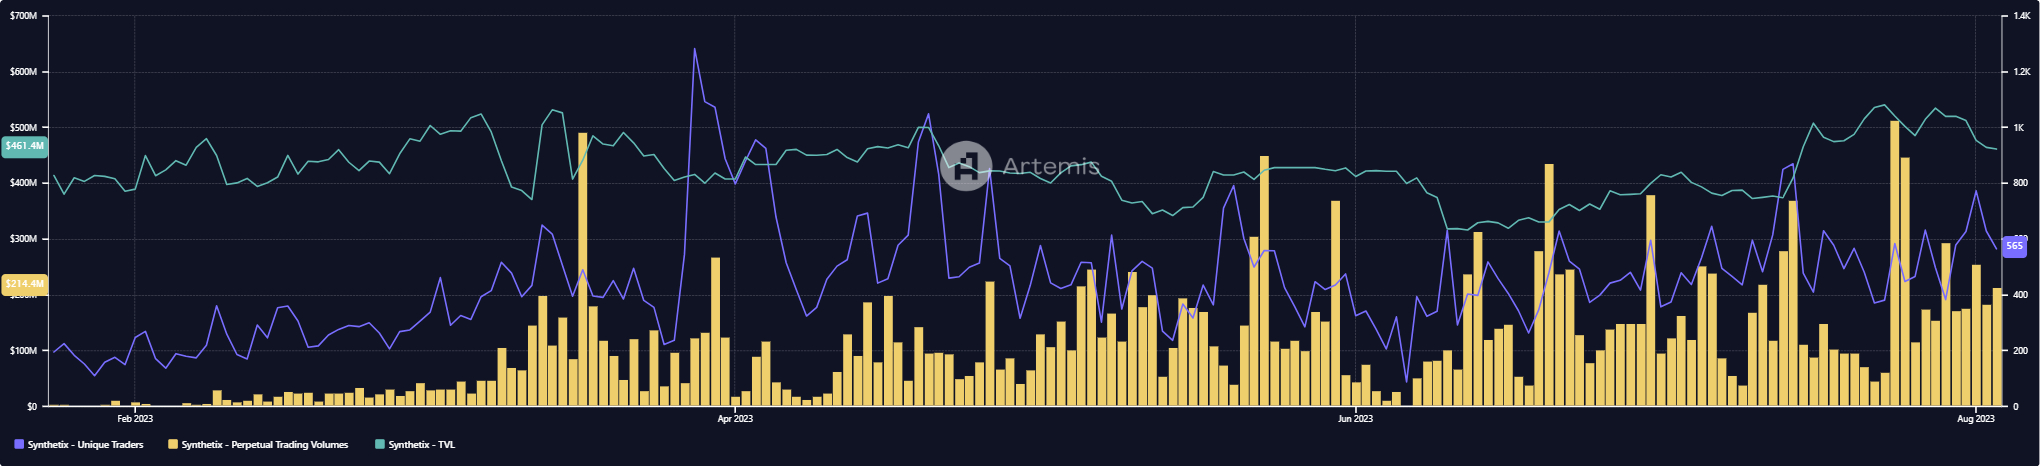The width and height of the screenshot is (2040, 466).
Task: Click the purple 565 traders value tag
Action: pos(2014,245)
